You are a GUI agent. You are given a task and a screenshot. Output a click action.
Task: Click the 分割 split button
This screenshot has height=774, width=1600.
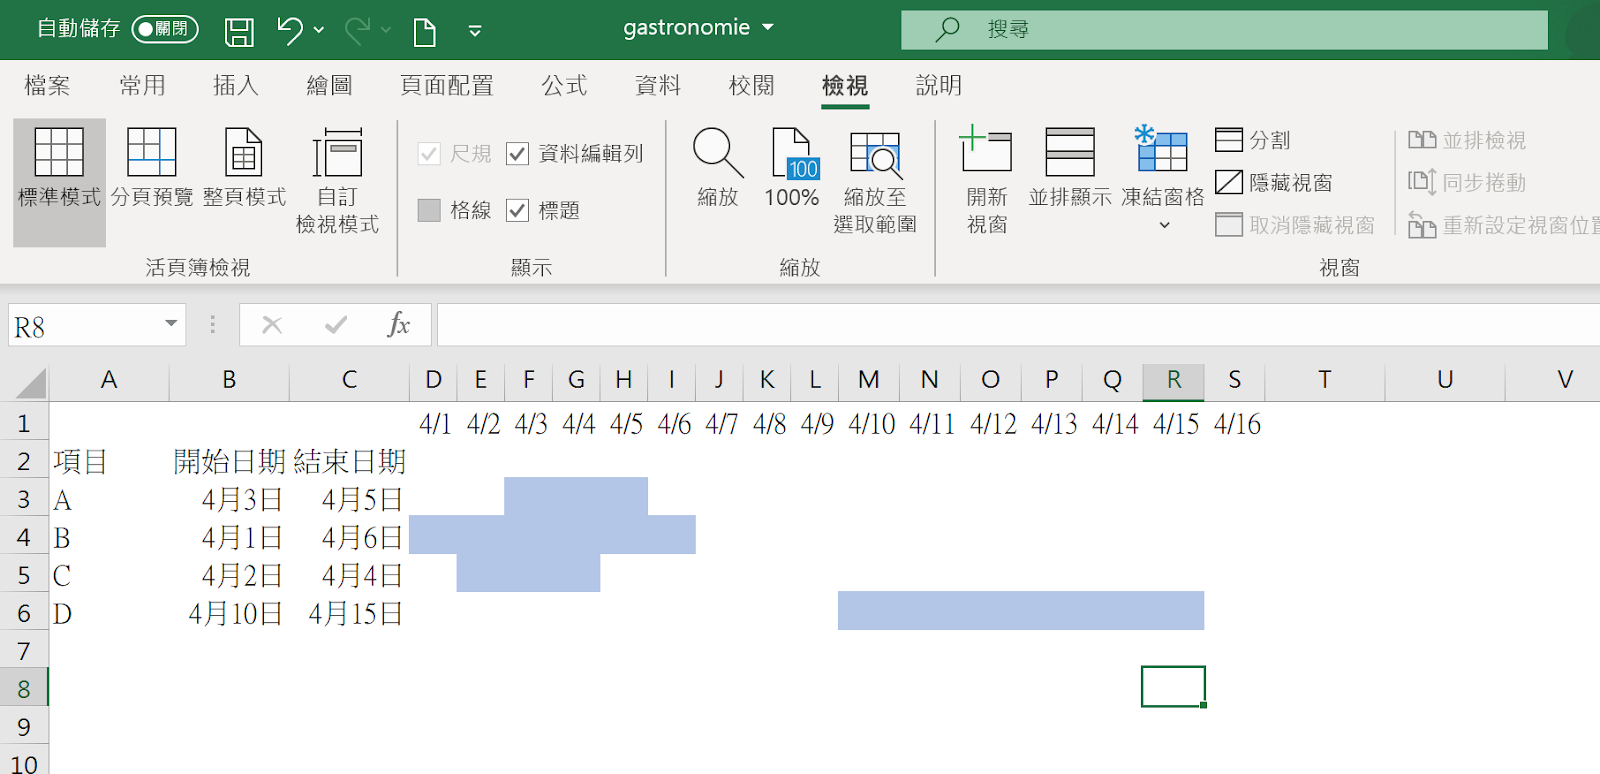(x=1253, y=140)
